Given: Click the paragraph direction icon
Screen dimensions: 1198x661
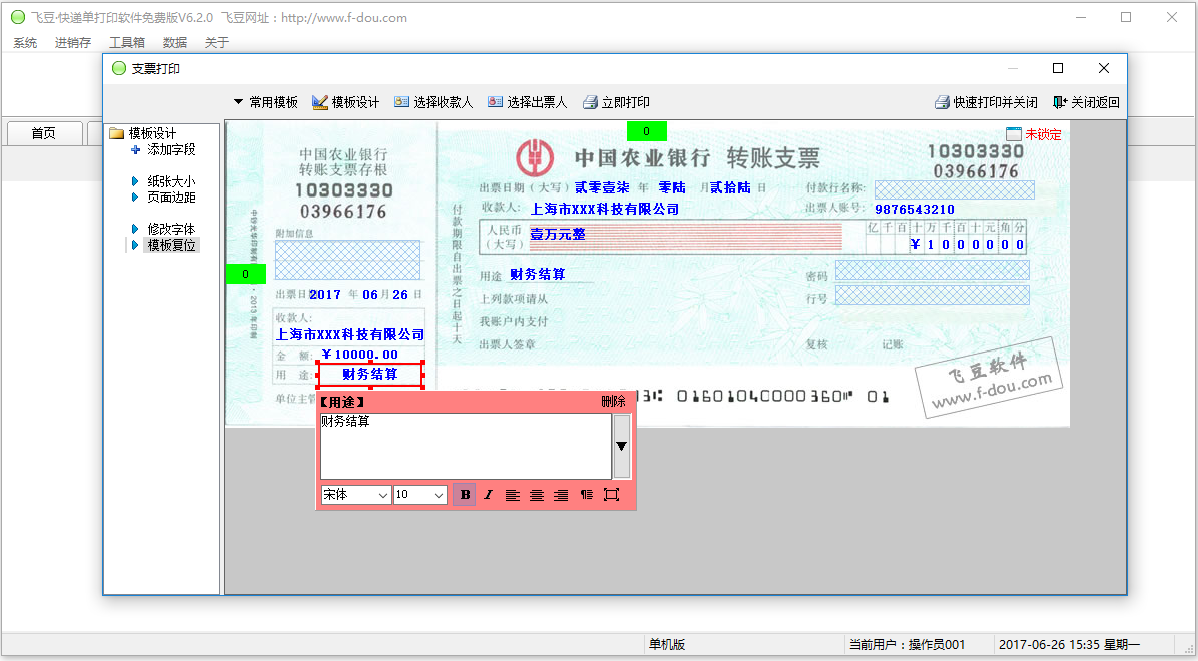Looking at the screenshot, I should tap(586, 495).
